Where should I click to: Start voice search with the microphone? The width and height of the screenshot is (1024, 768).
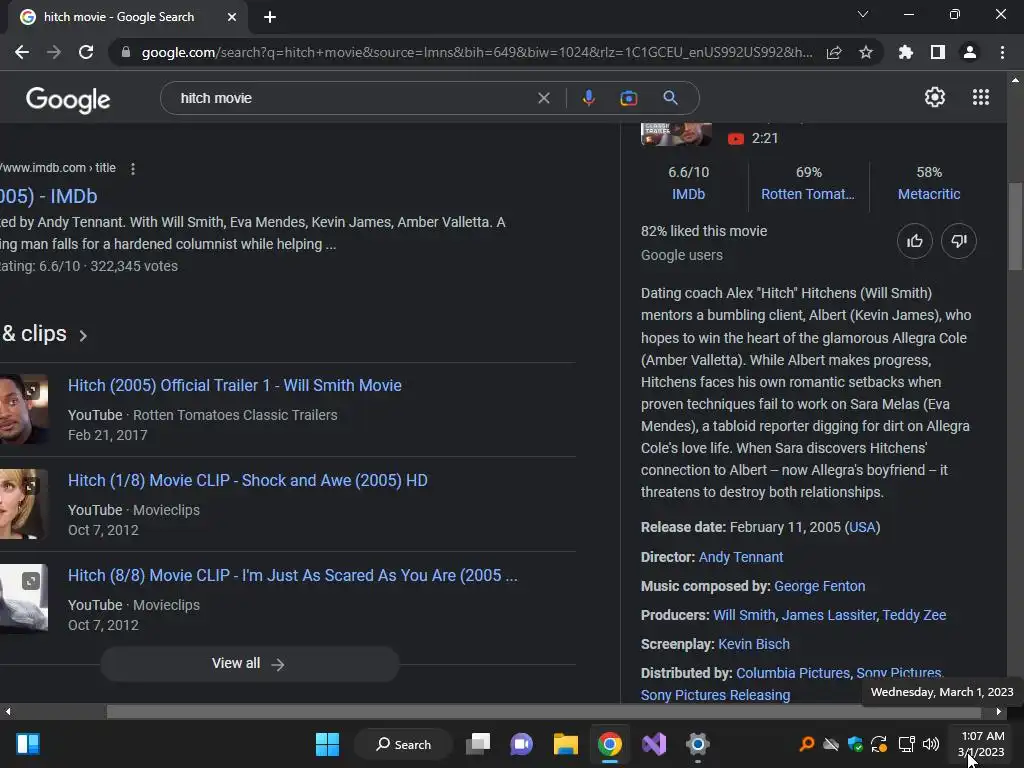click(588, 98)
